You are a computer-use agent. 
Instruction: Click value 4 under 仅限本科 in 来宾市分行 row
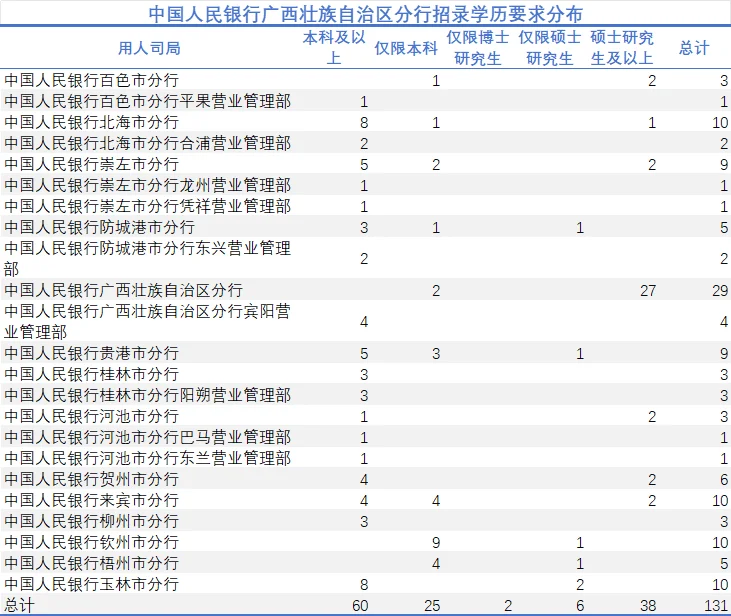click(x=436, y=500)
